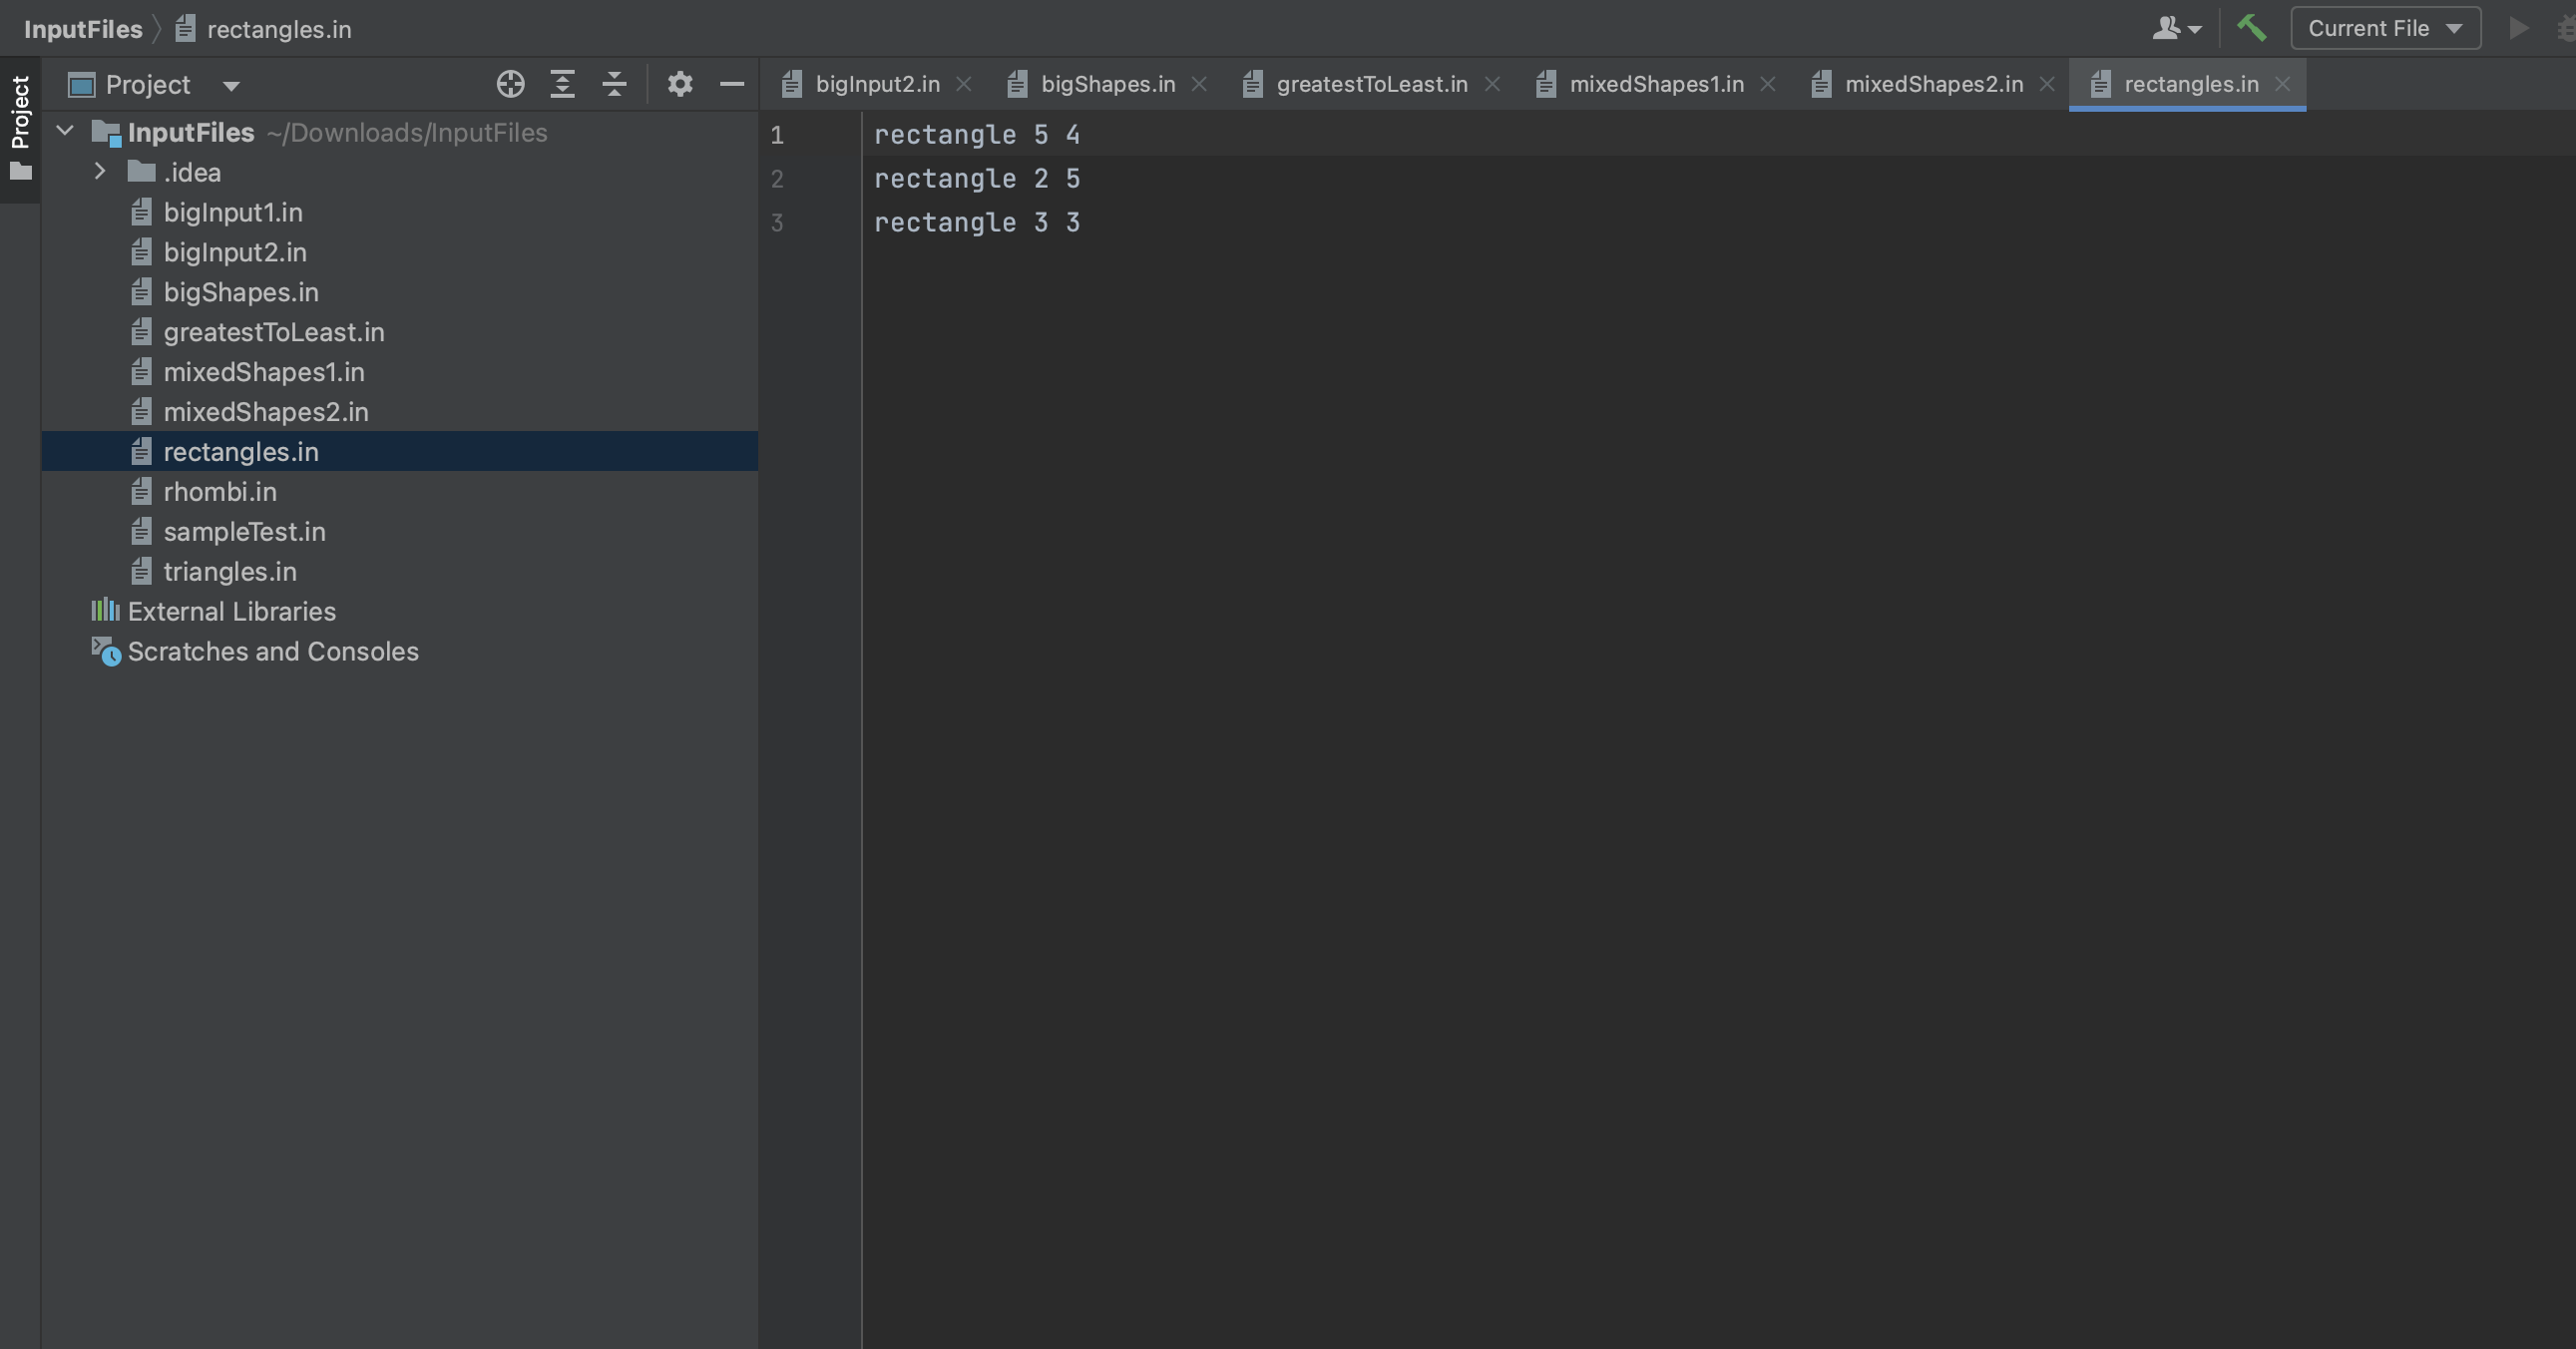Hide the Project tool window with the minus icon
The image size is (2576, 1349).
(x=732, y=84)
